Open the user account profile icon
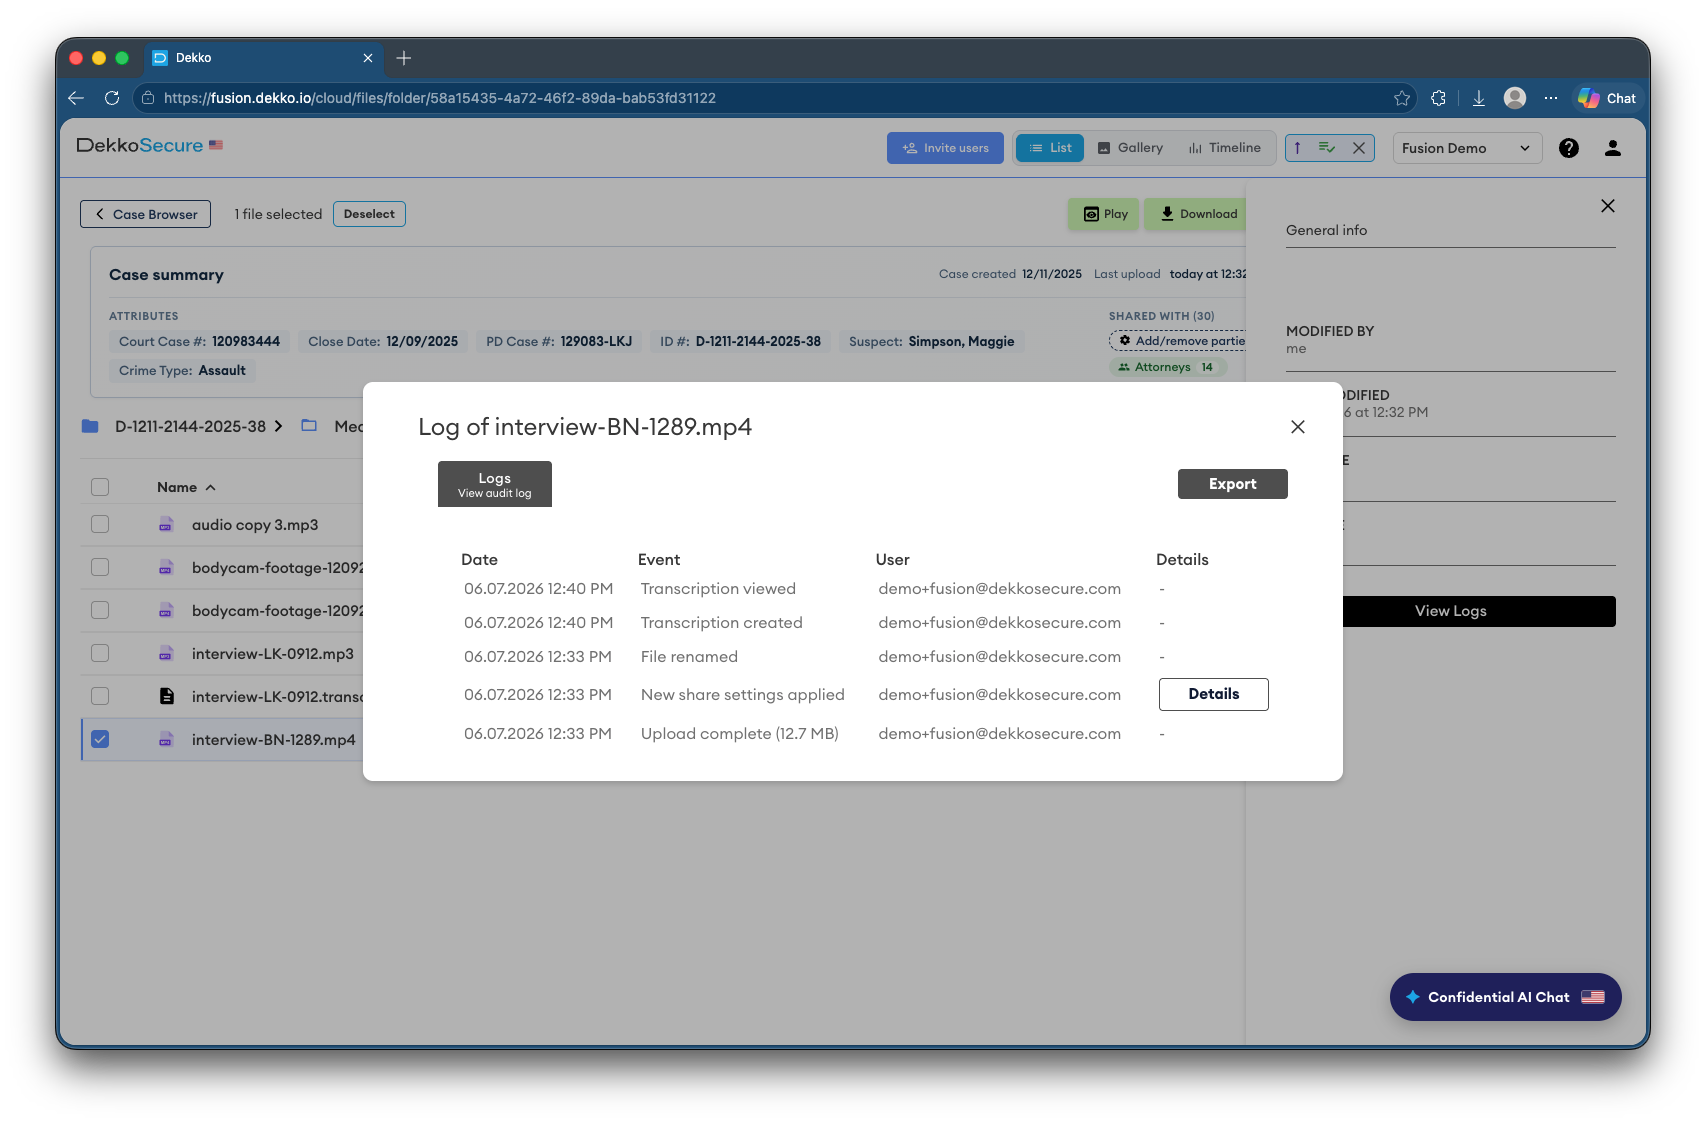This screenshot has width=1706, height=1123. (x=1613, y=148)
